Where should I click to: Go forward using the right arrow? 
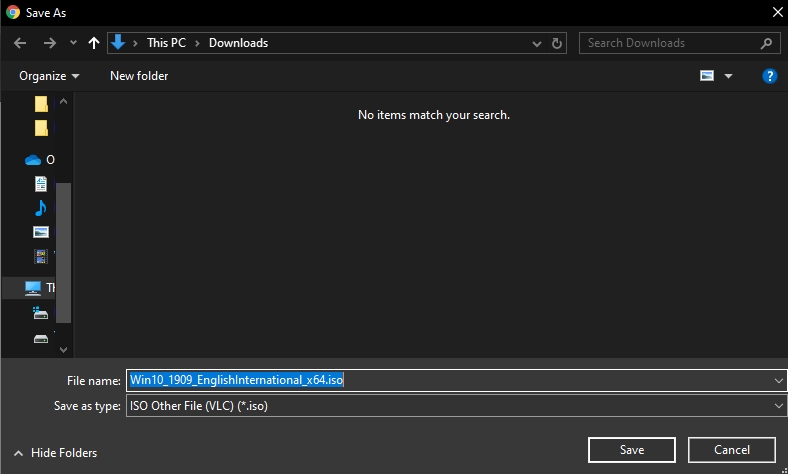click(x=50, y=43)
